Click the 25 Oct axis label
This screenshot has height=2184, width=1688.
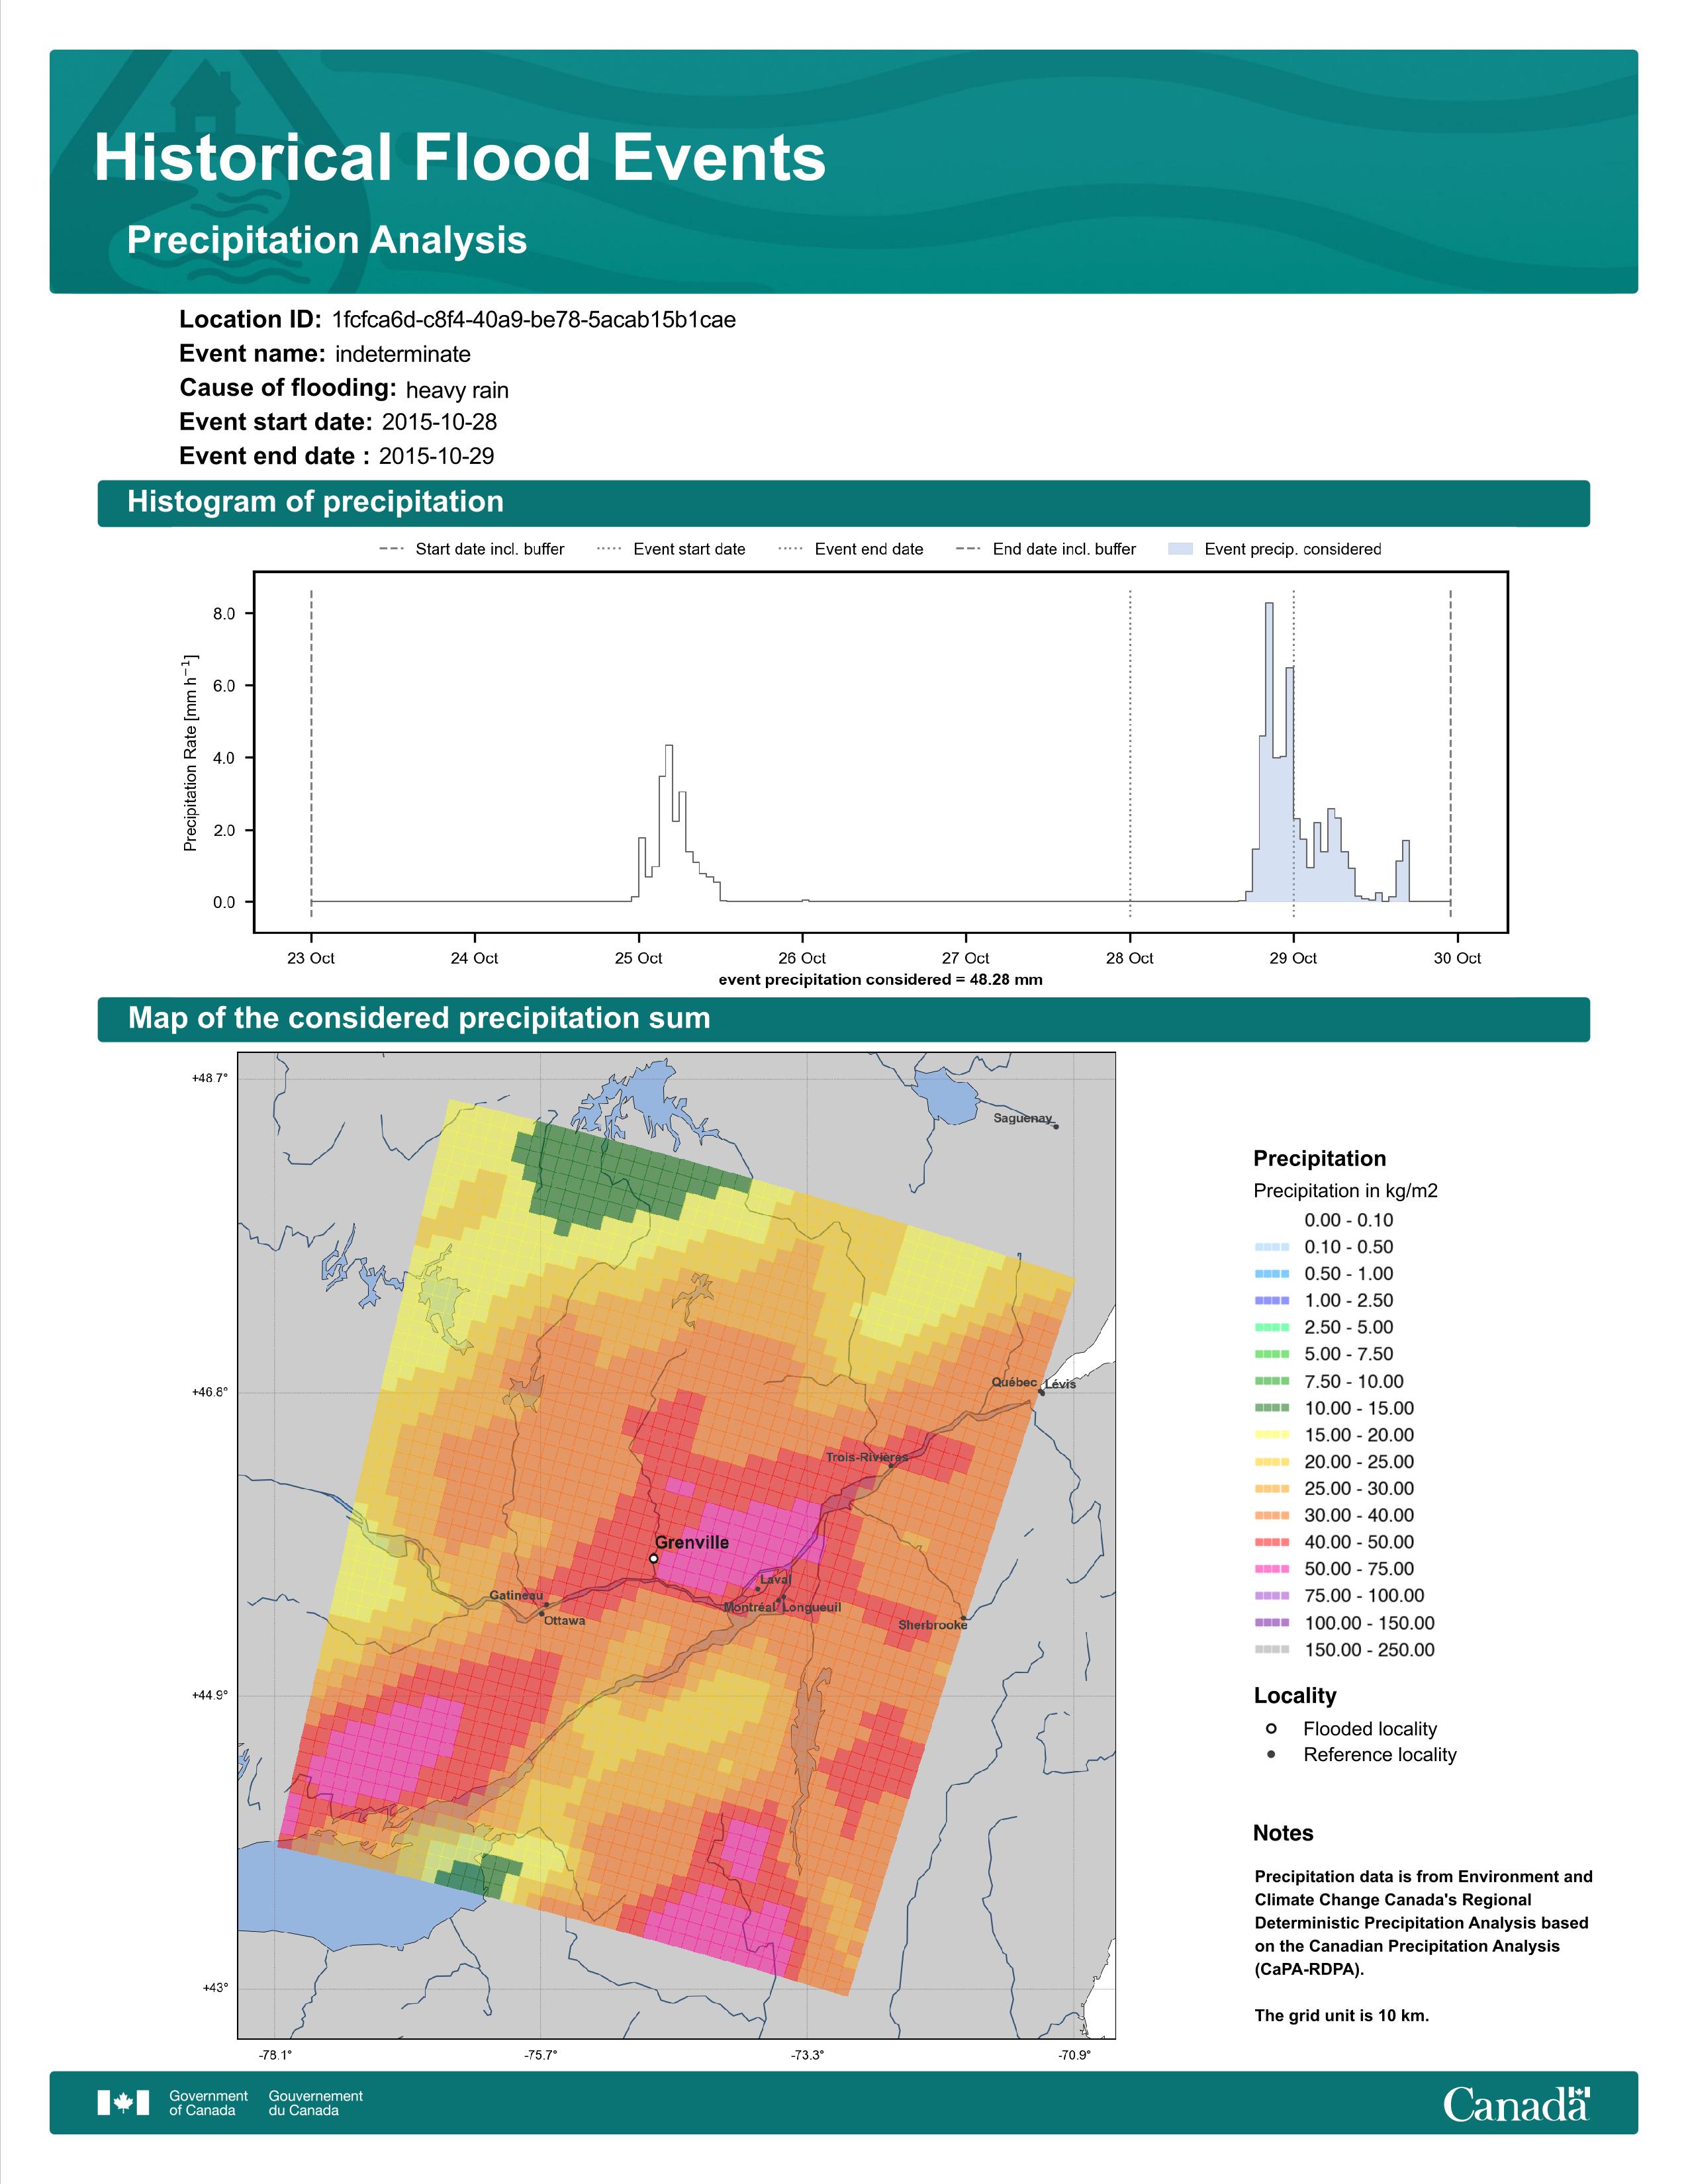pos(638,958)
